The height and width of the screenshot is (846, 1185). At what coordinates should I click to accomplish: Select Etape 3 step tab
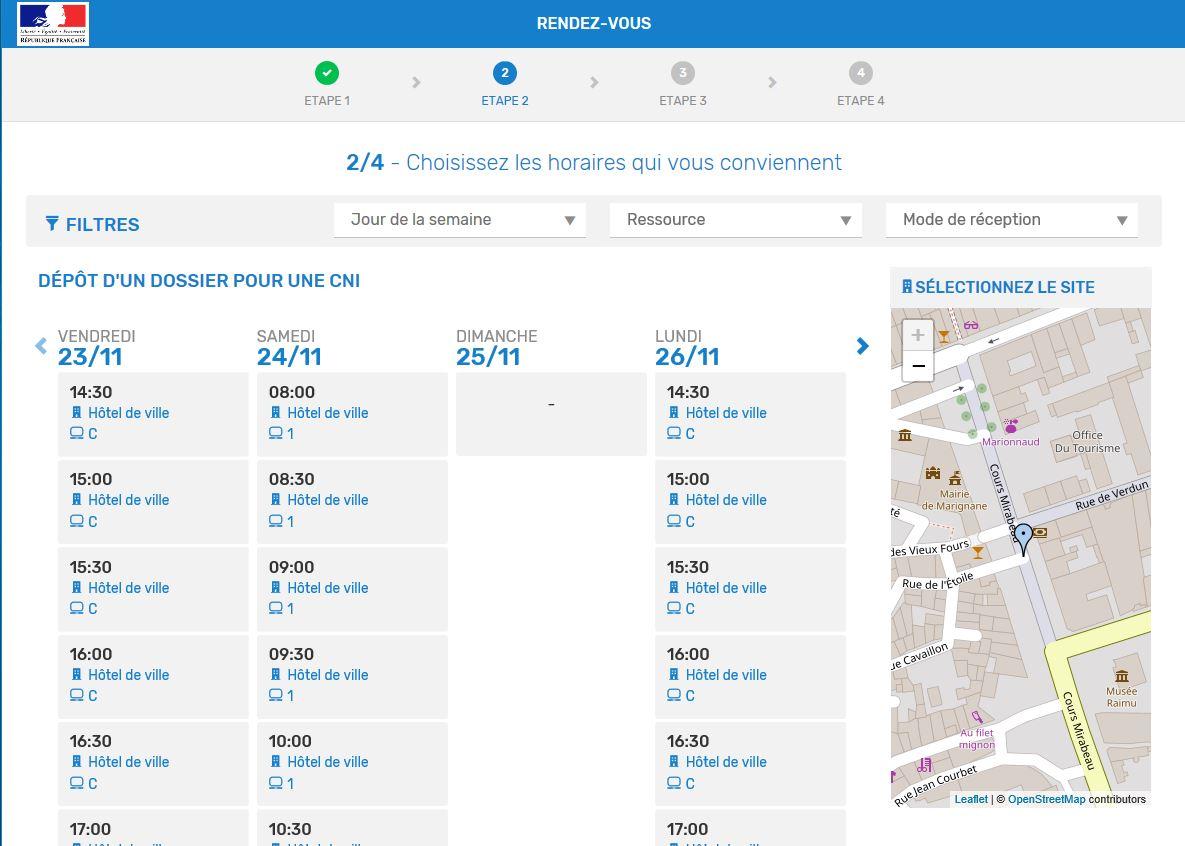click(x=682, y=84)
